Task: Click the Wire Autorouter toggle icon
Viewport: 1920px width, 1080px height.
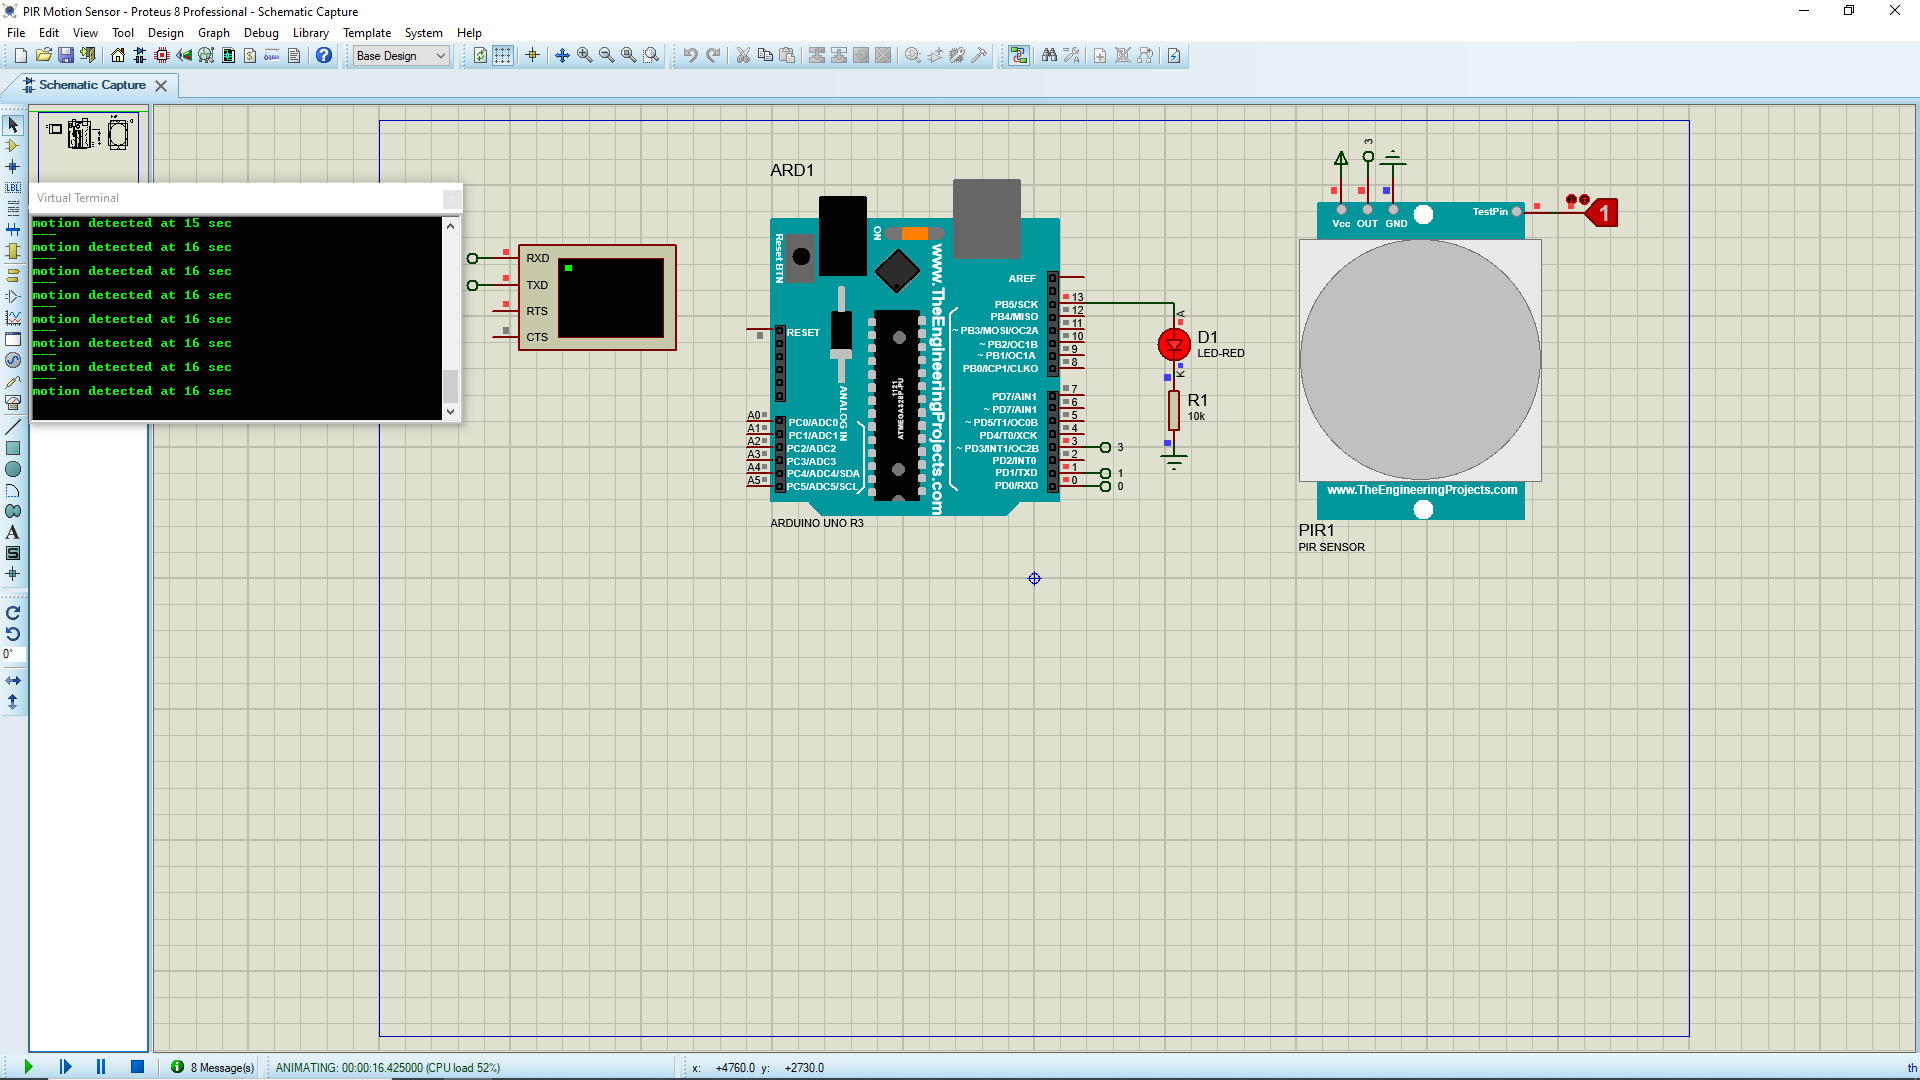Action: coord(1019,56)
